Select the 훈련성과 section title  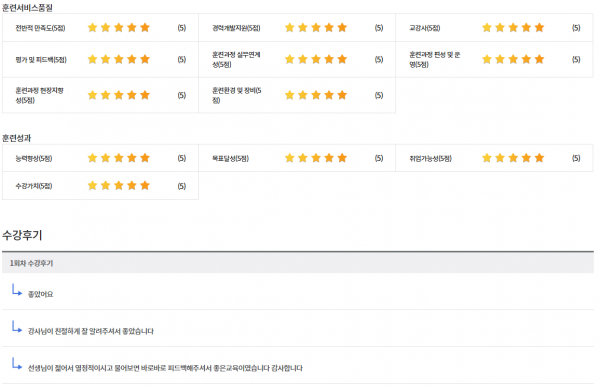[x=16, y=138]
